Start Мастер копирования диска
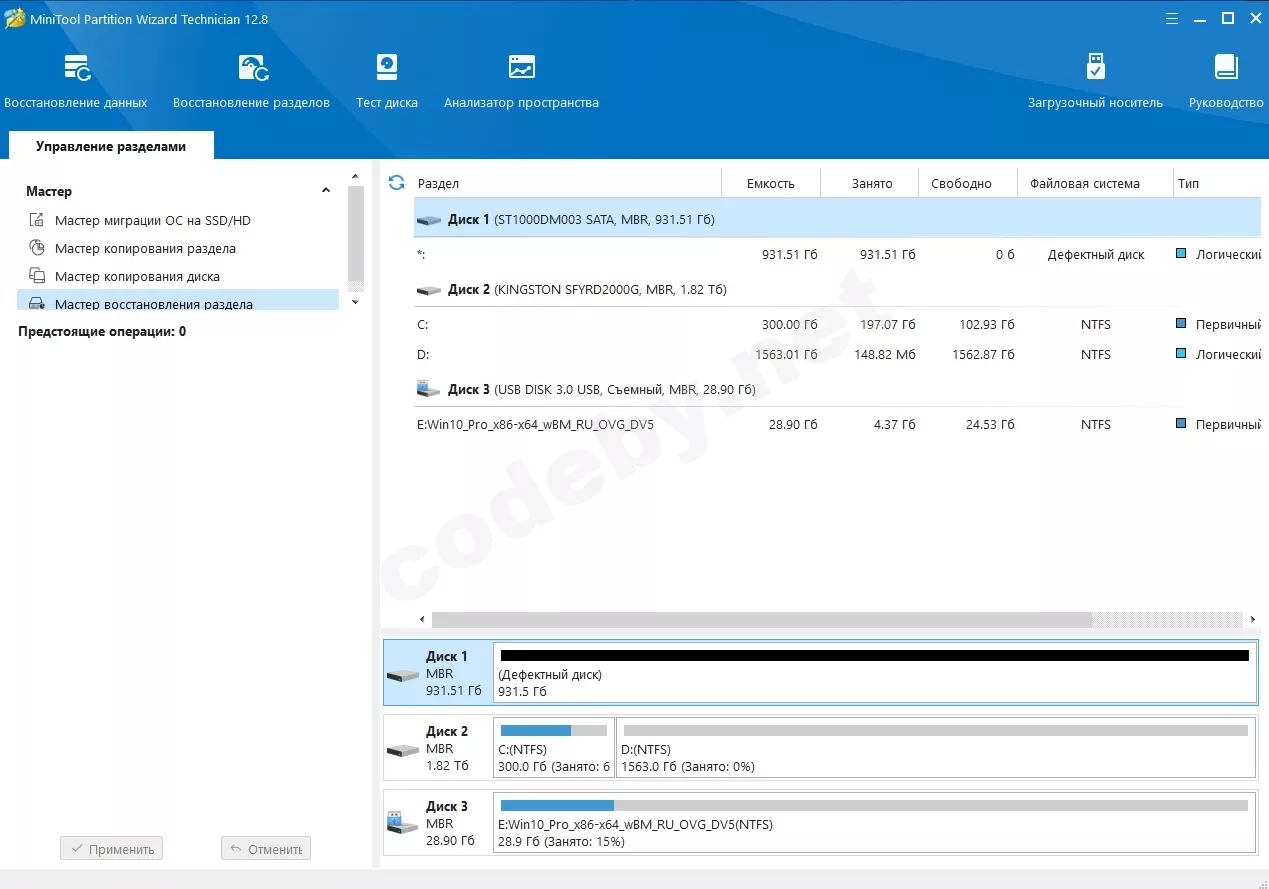The height and width of the screenshot is (889, 1269). tap(137, 276)
